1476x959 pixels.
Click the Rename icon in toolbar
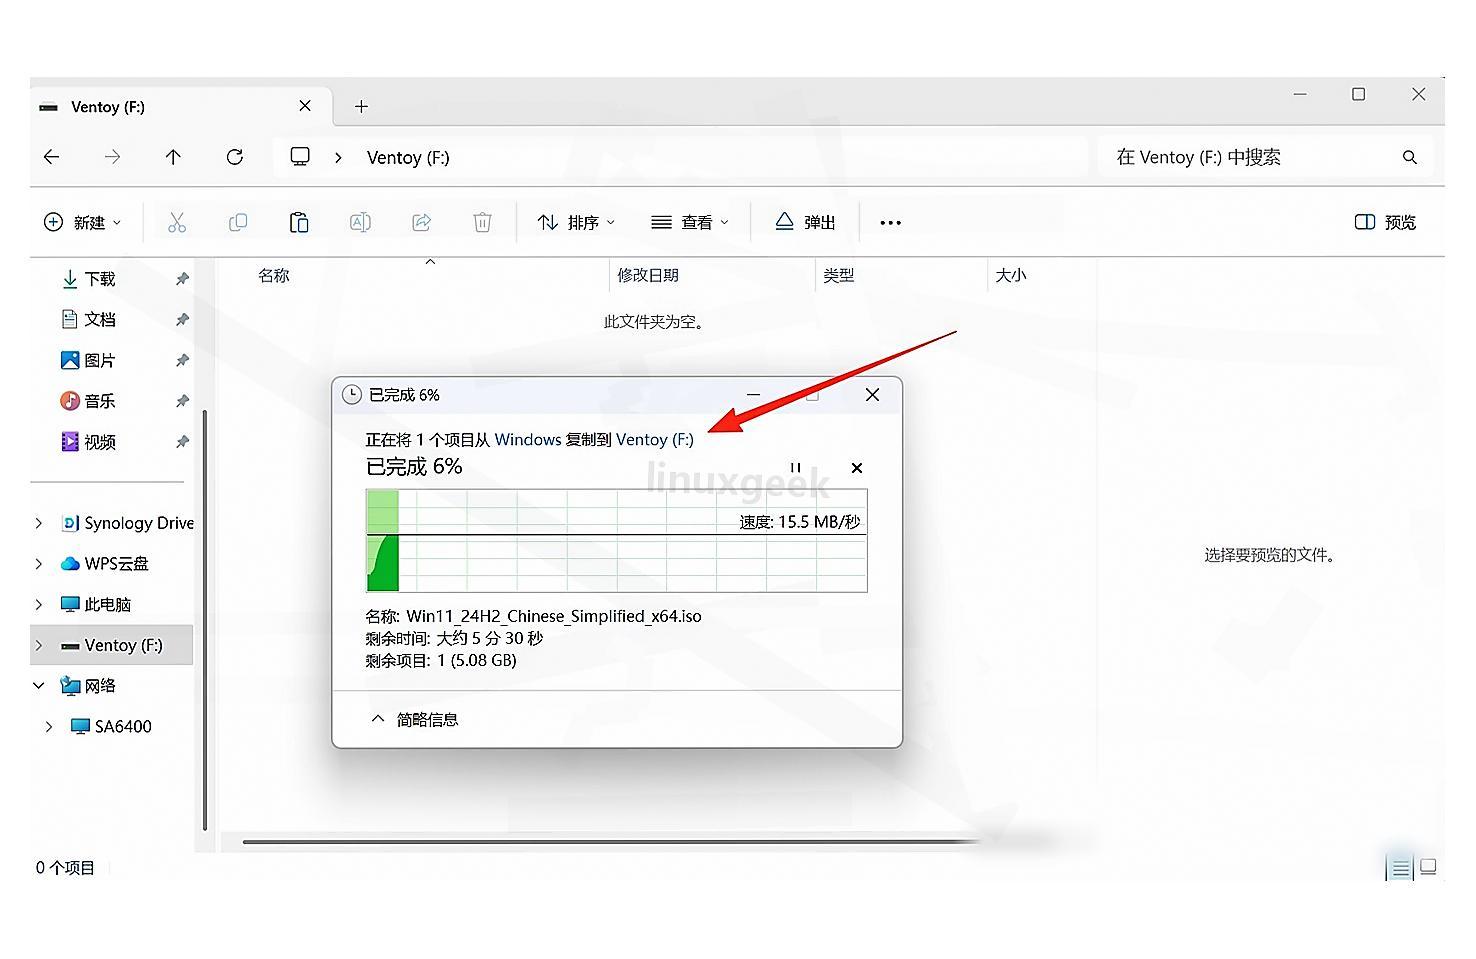click(360, 222)
